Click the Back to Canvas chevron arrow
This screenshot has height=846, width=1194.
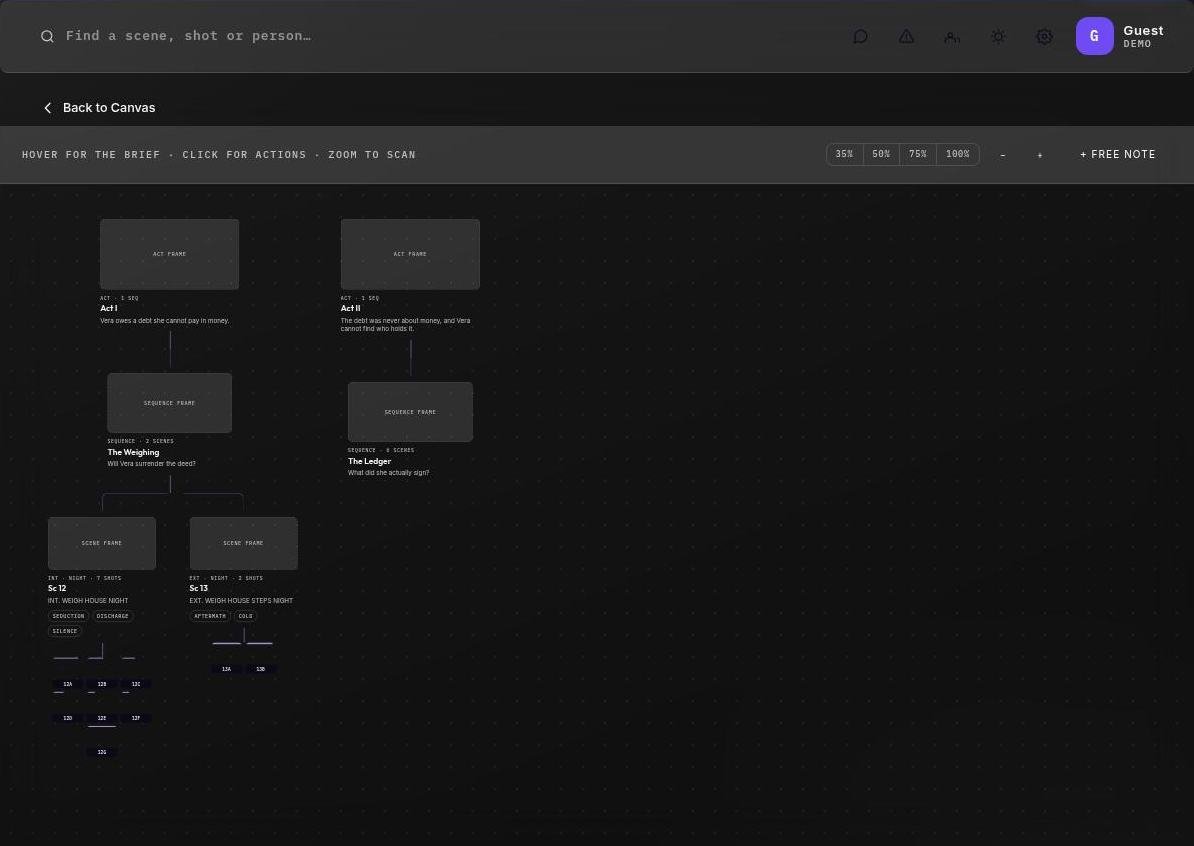click(x=48, y=108)
